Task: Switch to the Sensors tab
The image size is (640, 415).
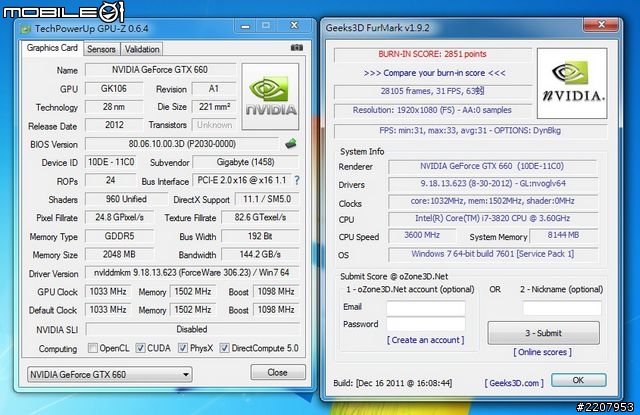Action: coord(101,49)
